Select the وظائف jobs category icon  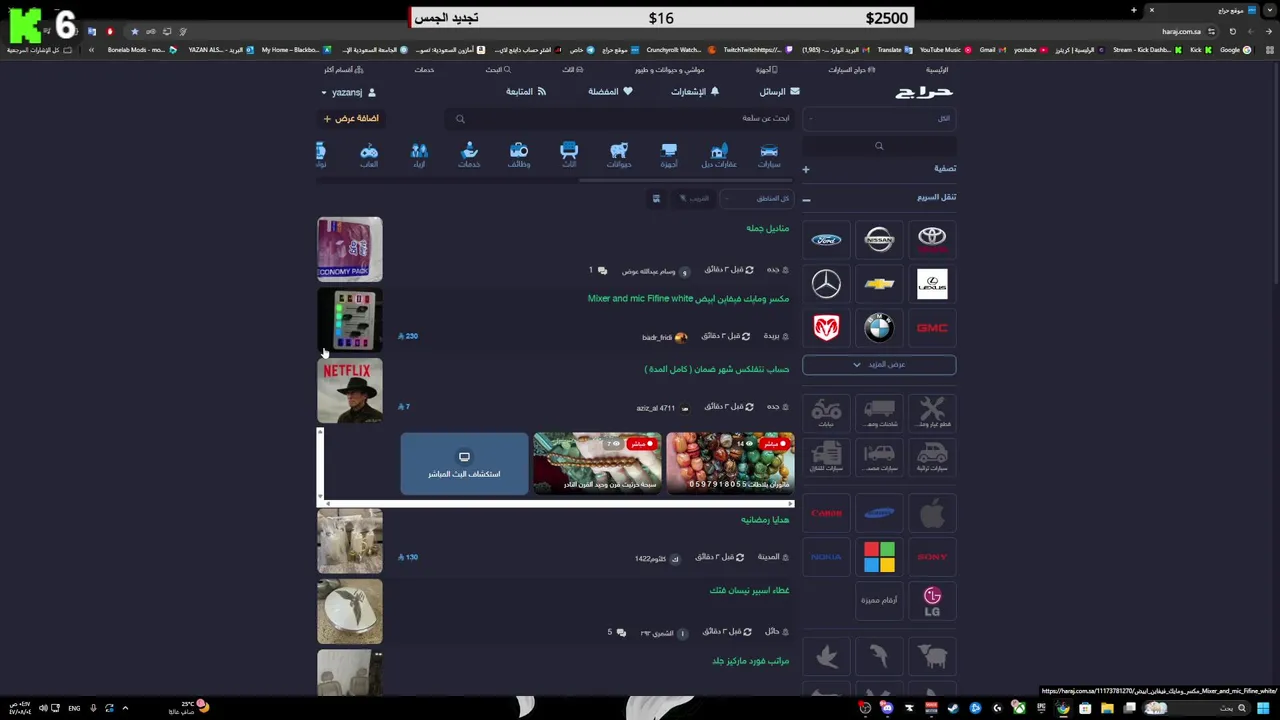pos(519,155)
